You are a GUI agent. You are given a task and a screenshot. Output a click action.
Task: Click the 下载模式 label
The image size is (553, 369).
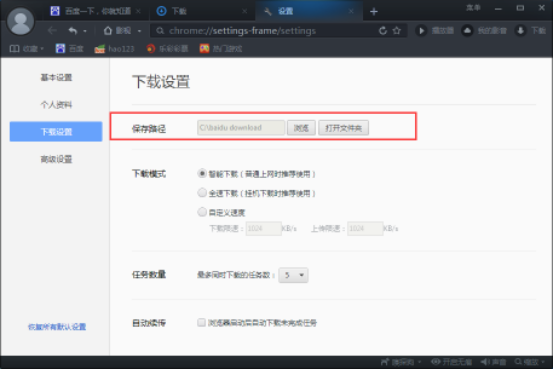149,174
